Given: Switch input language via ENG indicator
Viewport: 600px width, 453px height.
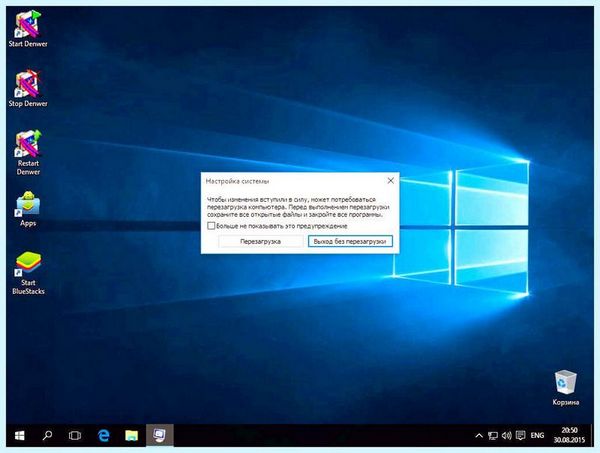Looking at the screenshot, I should click(537, 435).
